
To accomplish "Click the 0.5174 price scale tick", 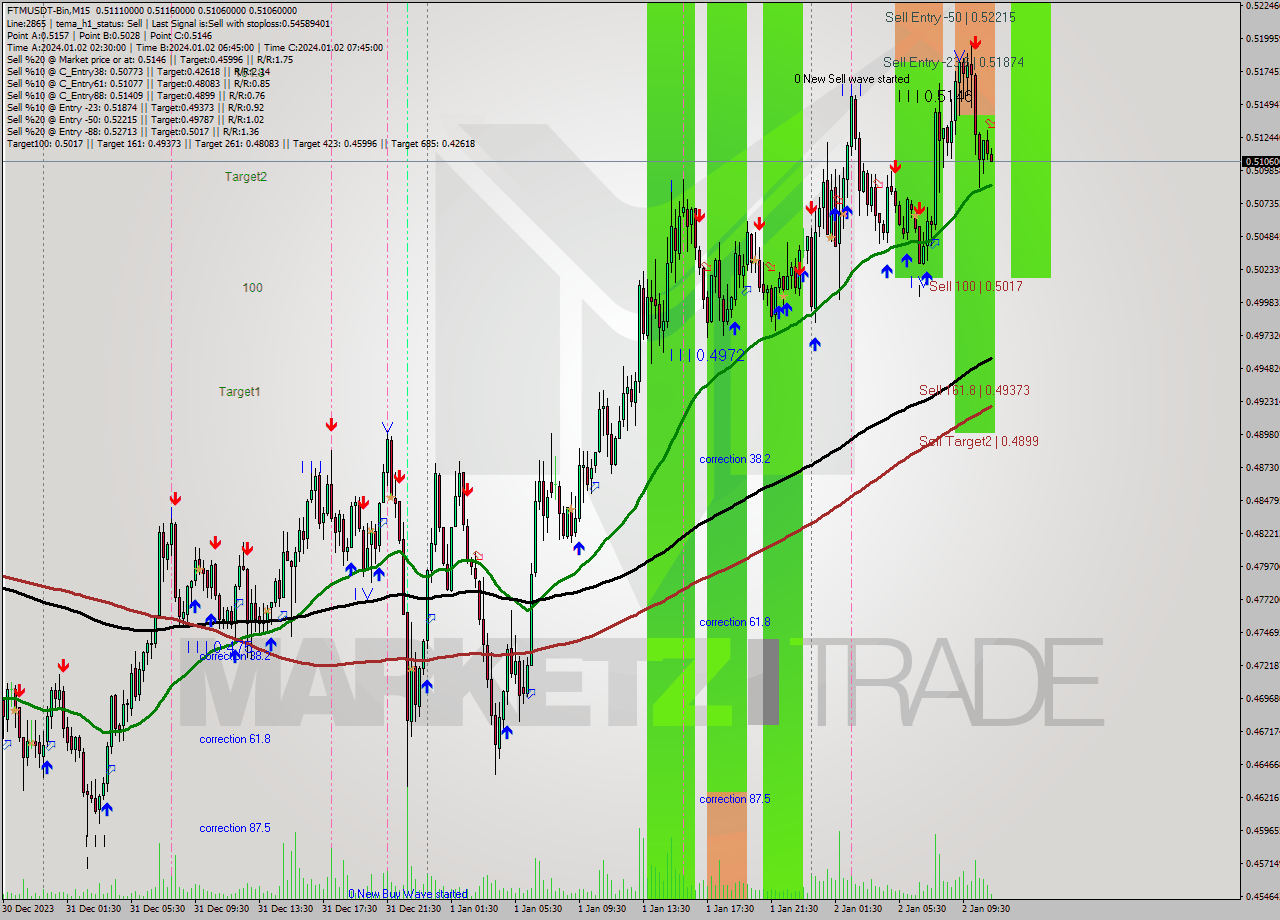I will [1261, 71].
